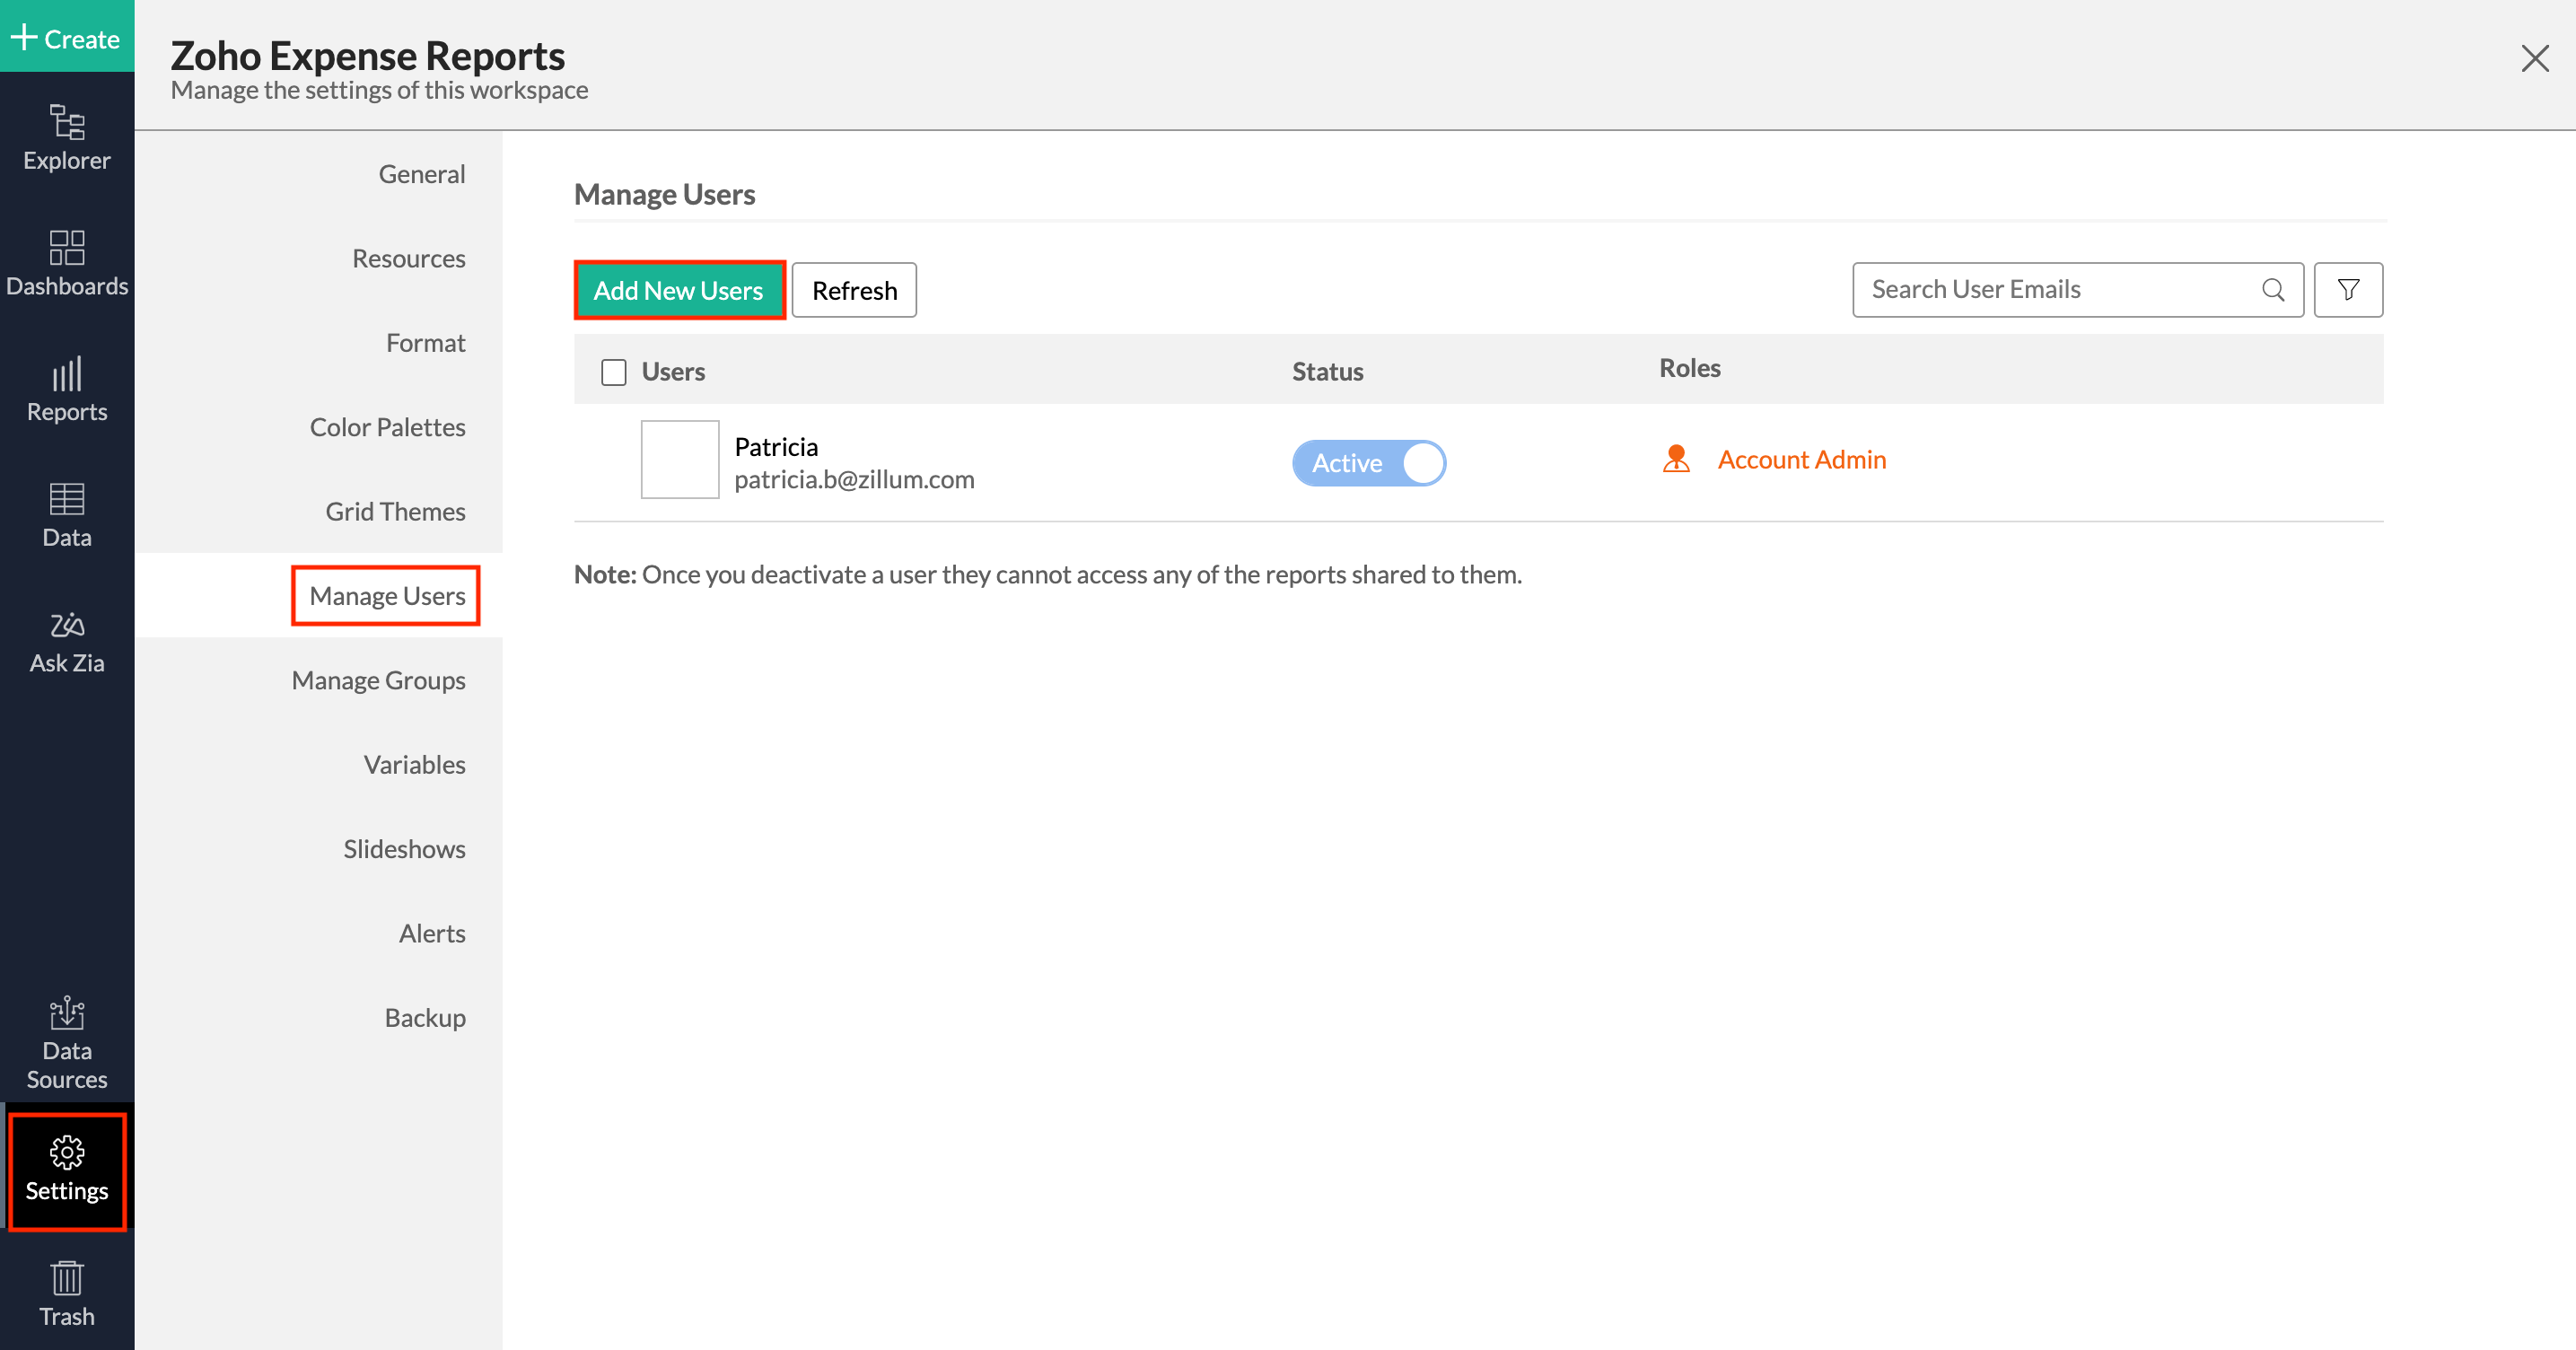Launch Ask Zia from the sidebar
This screenshot has height=1350, width=2576.
(66, 640)
